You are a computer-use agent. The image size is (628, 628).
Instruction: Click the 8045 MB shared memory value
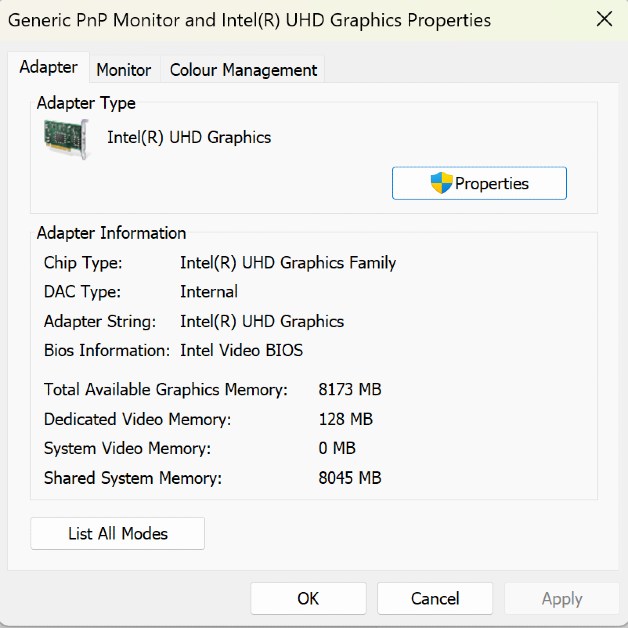(350, 478)
